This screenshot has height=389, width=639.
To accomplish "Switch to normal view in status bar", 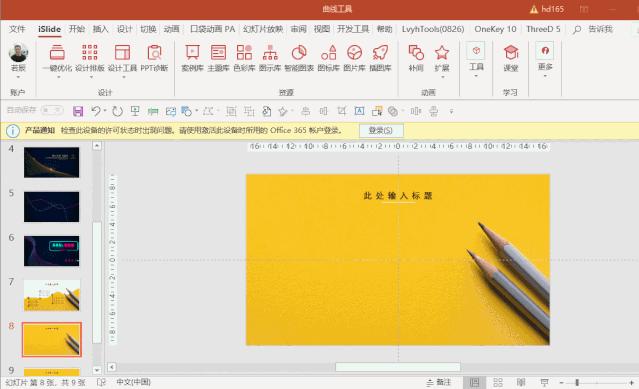I will click(x=474, y=382).
